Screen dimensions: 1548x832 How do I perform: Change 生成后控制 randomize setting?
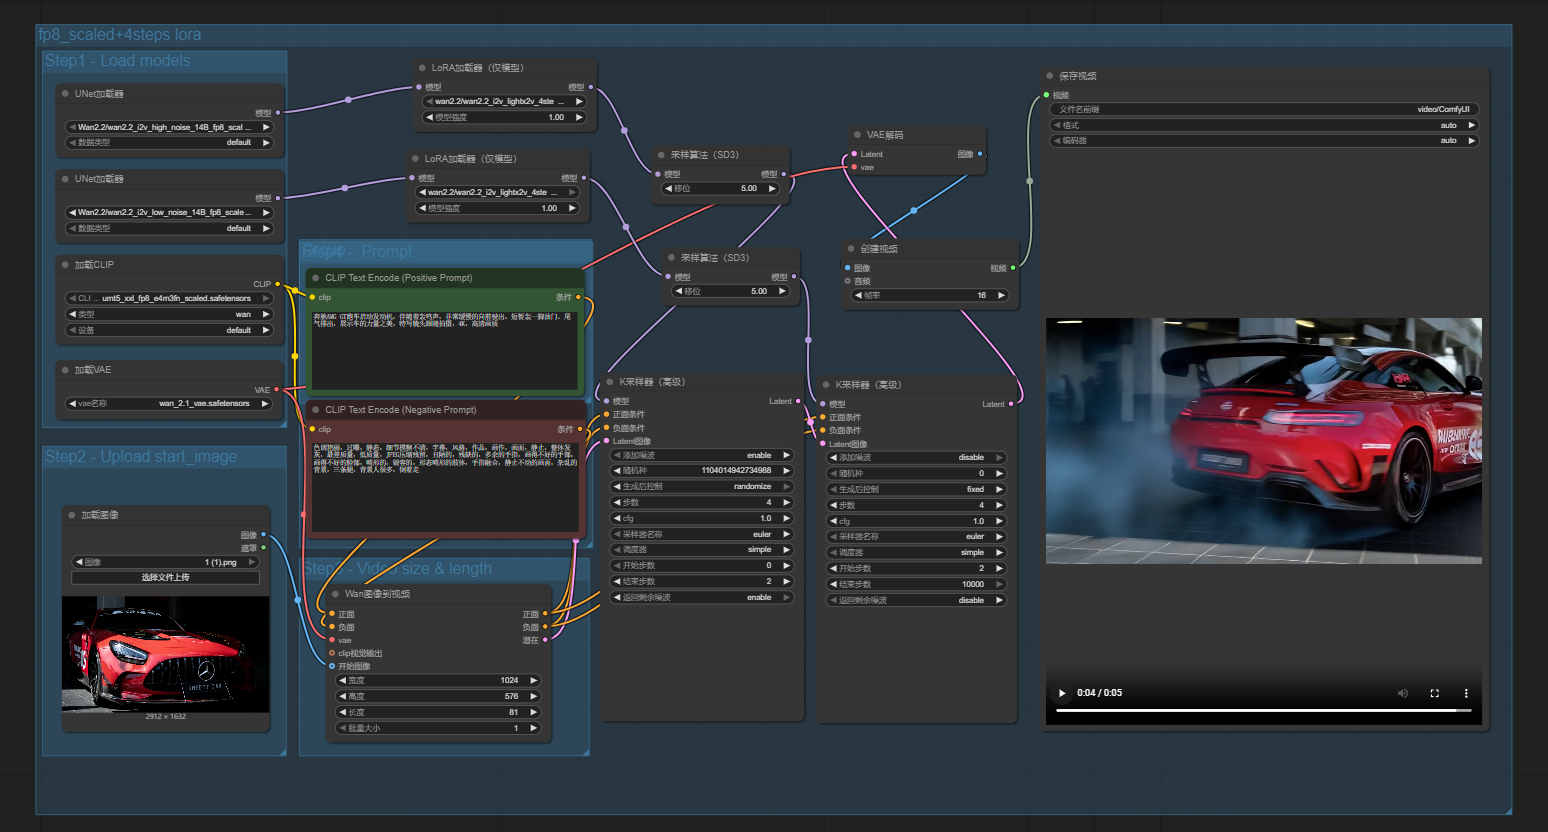tap(702, 487)
